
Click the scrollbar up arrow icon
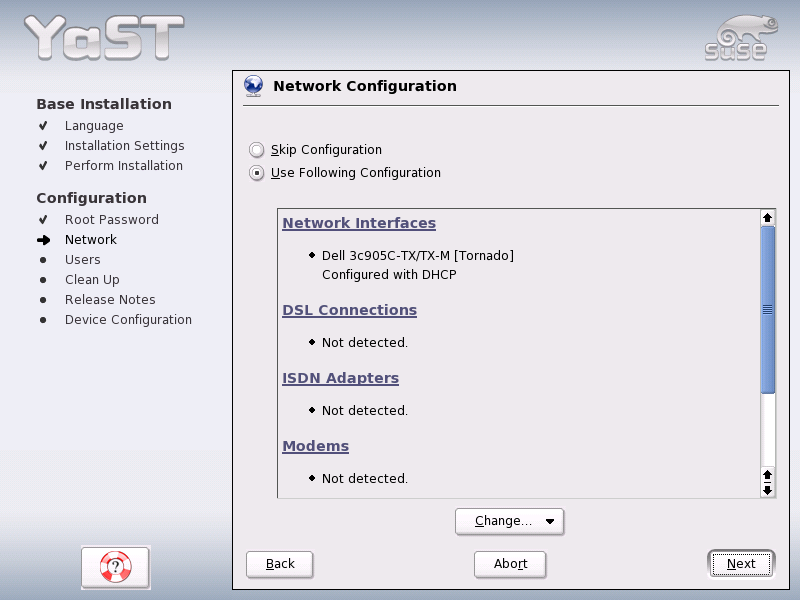point(767,216)
